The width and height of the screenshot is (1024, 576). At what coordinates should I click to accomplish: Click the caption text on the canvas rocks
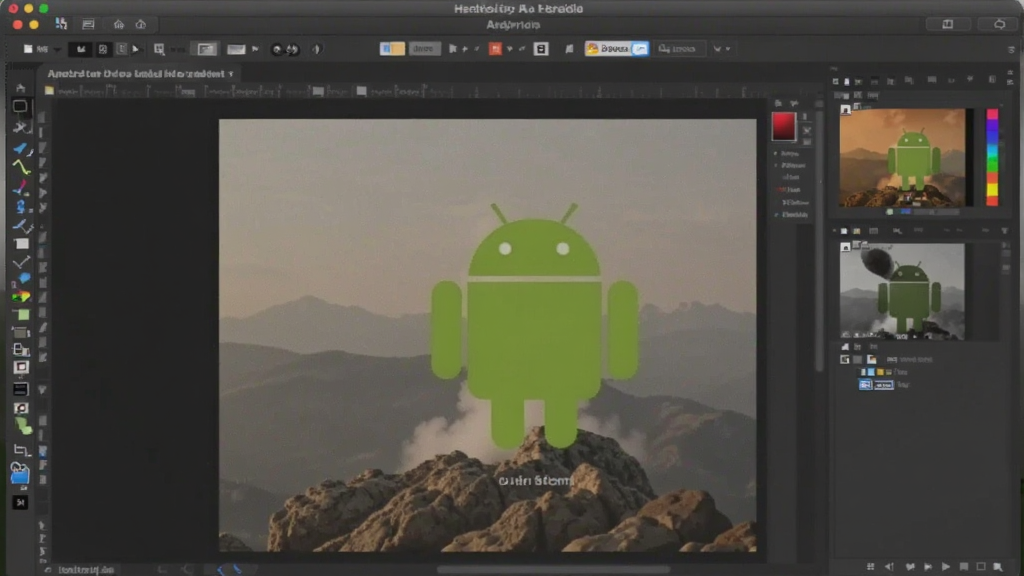(x=536, y=481)
